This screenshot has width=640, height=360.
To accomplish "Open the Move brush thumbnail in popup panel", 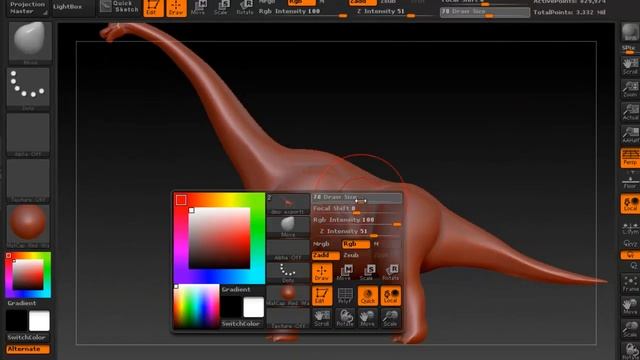I will pos(288,227).
